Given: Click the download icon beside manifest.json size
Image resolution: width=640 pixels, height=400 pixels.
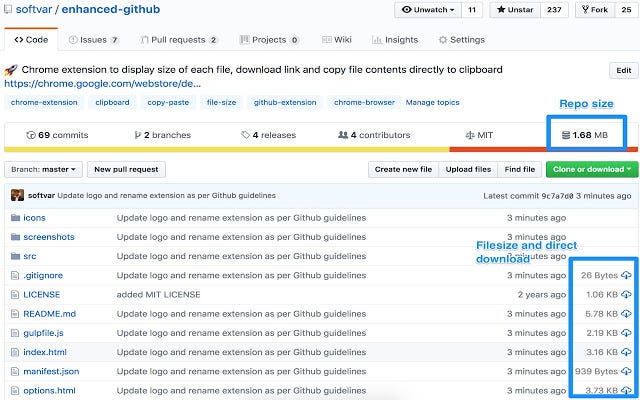Looking at the screenshot, I should tap(626, 371).
